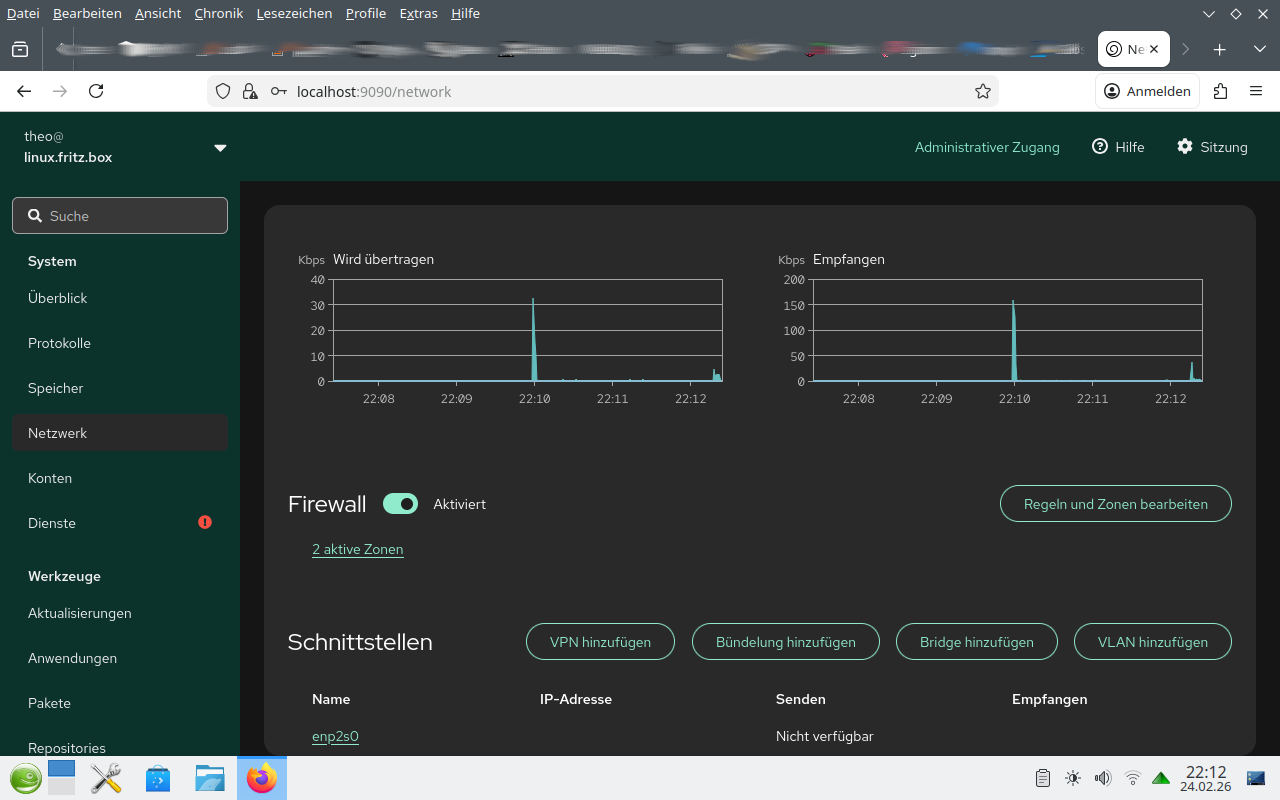Click the red alert icon beside Dienste

click(x=205, y=522)
